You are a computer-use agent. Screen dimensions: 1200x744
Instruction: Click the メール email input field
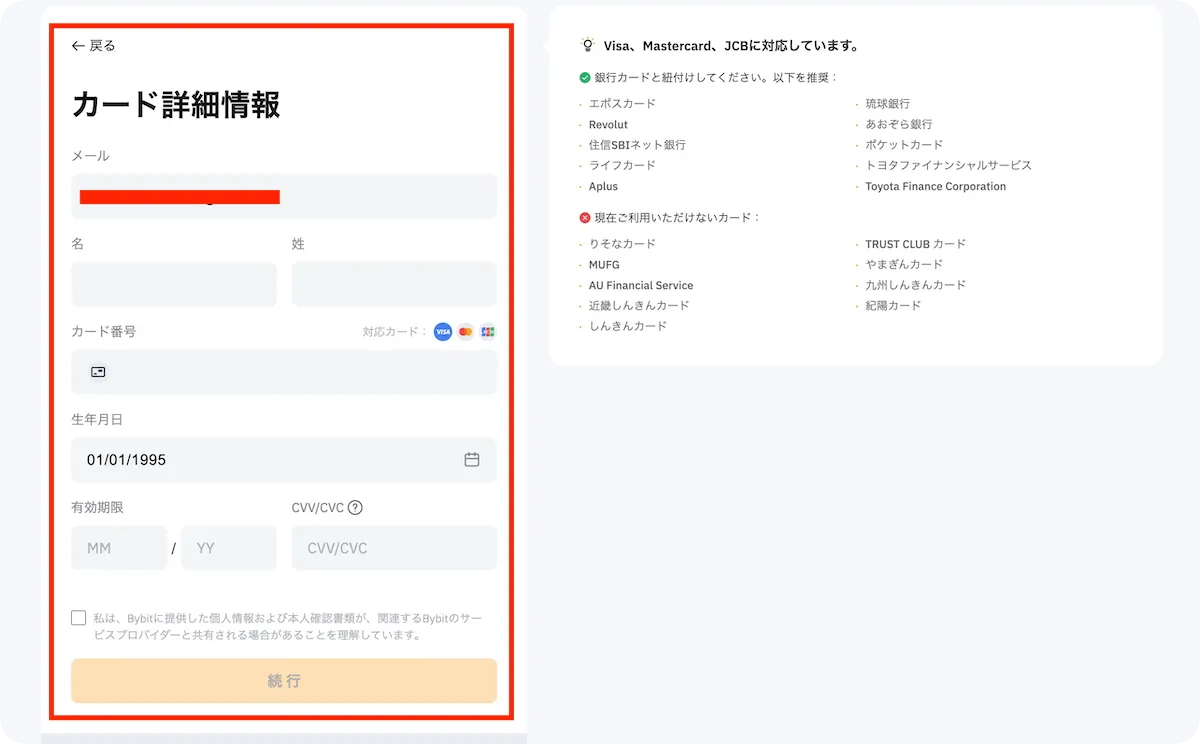pos(283,197)
